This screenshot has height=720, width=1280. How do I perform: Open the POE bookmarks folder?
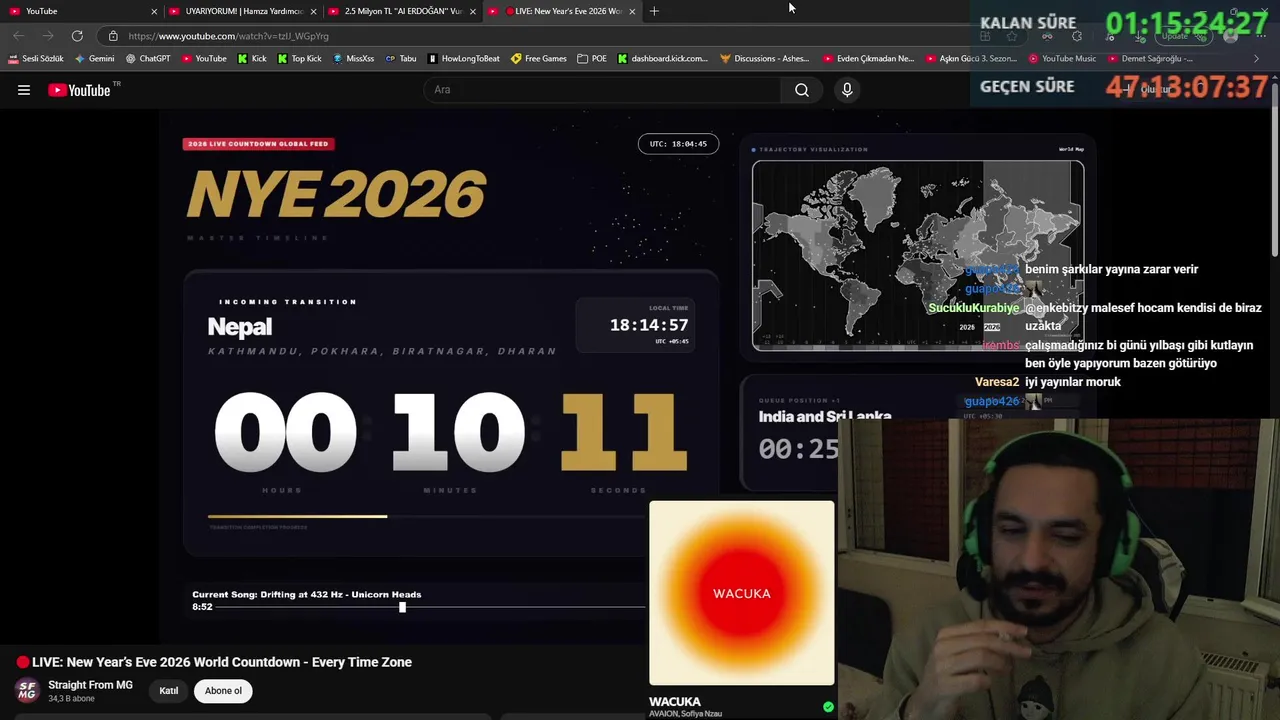(592, 59)
